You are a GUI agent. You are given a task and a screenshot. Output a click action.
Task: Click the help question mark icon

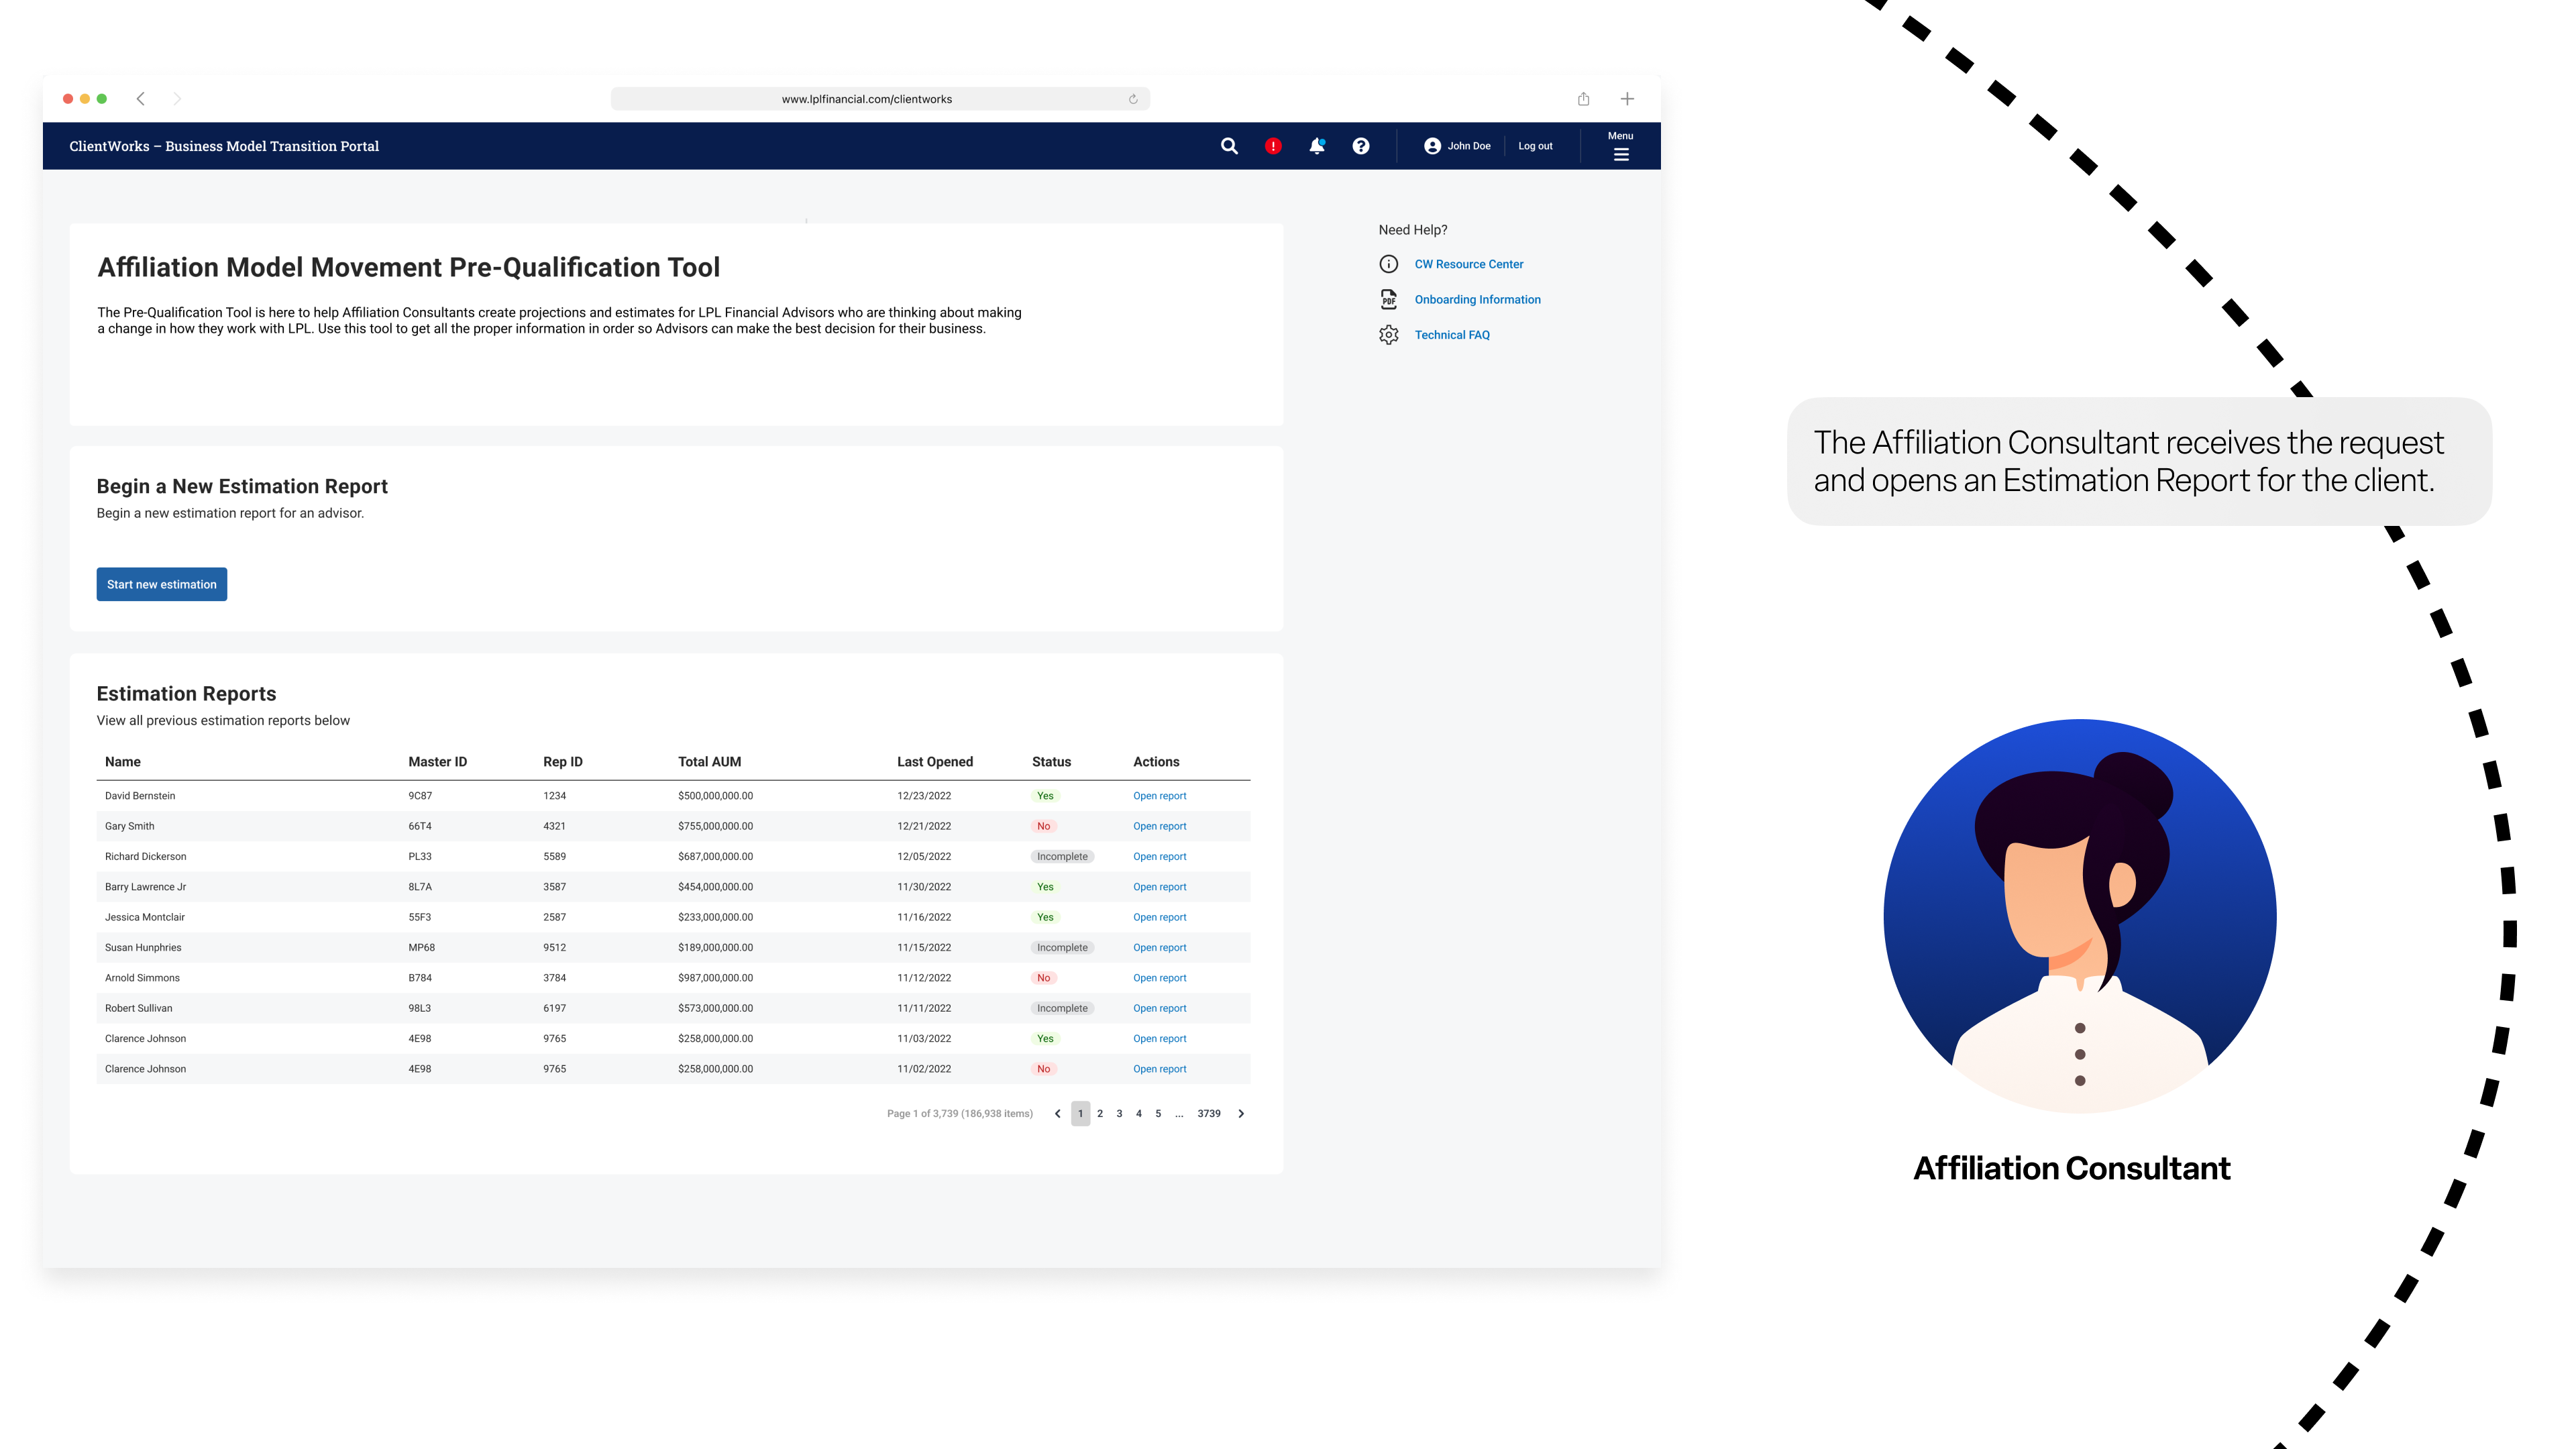click(x=1361, y=146)
